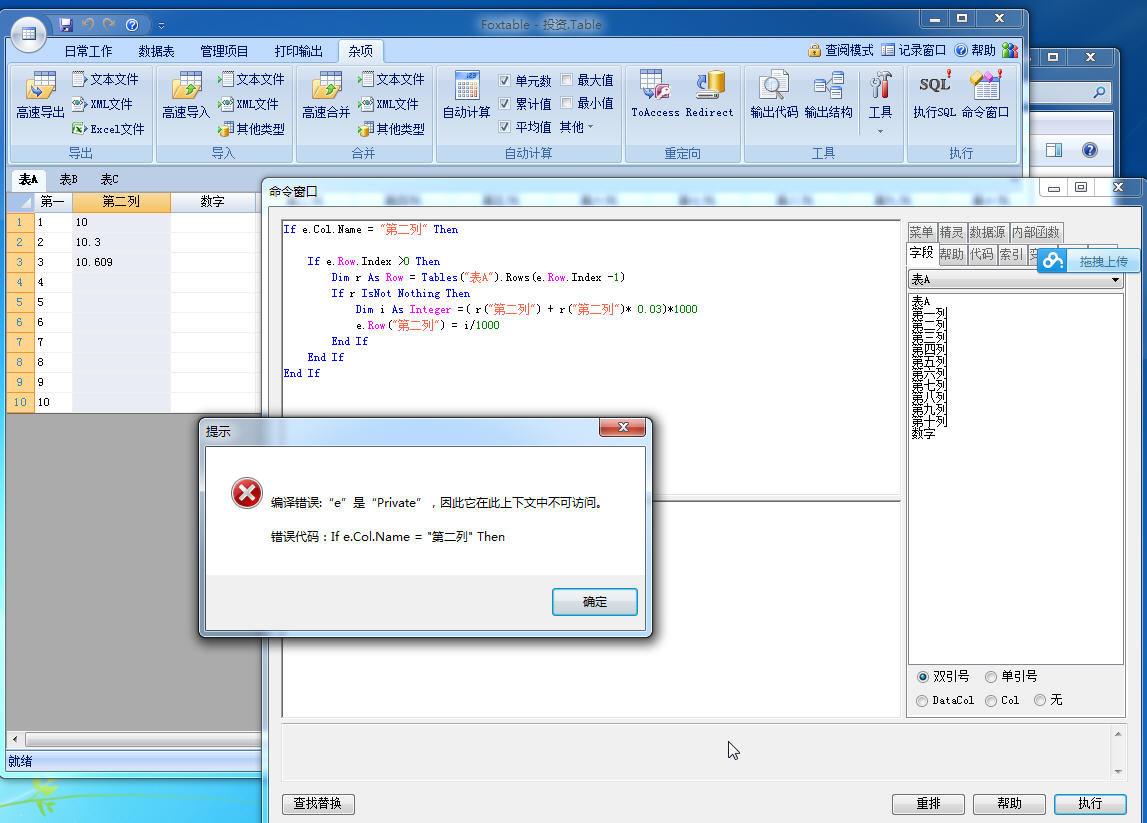Click the blue help icon in title bar

[132, 25]
